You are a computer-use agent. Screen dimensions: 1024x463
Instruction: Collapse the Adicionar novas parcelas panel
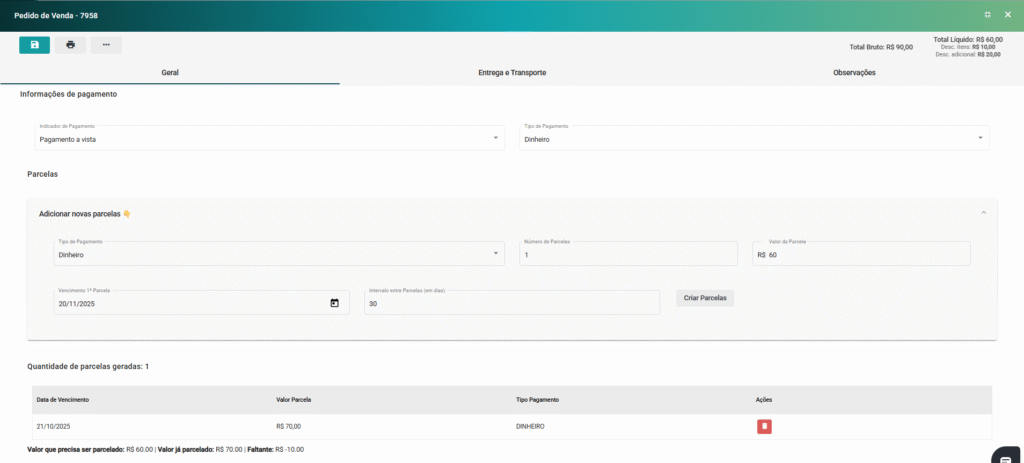click(x=983, y=213)
